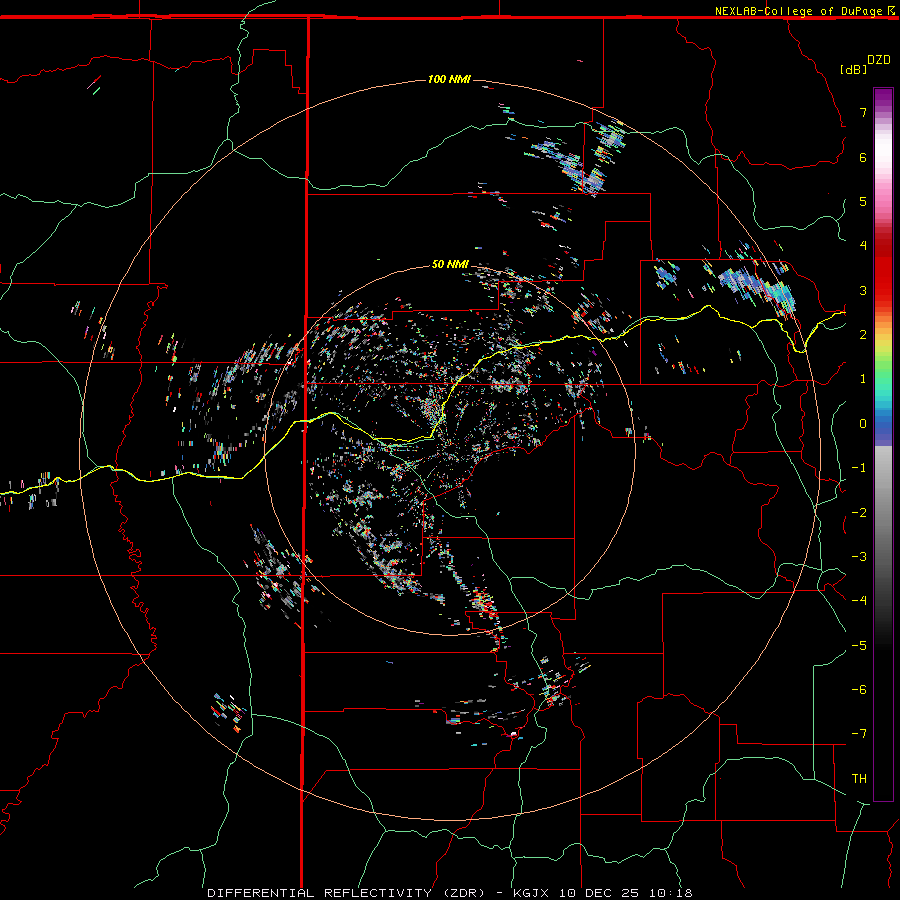
Task: Click the DIFFERENTIAL REFLECTIVITY caption text
Action: tap(319, 893)
